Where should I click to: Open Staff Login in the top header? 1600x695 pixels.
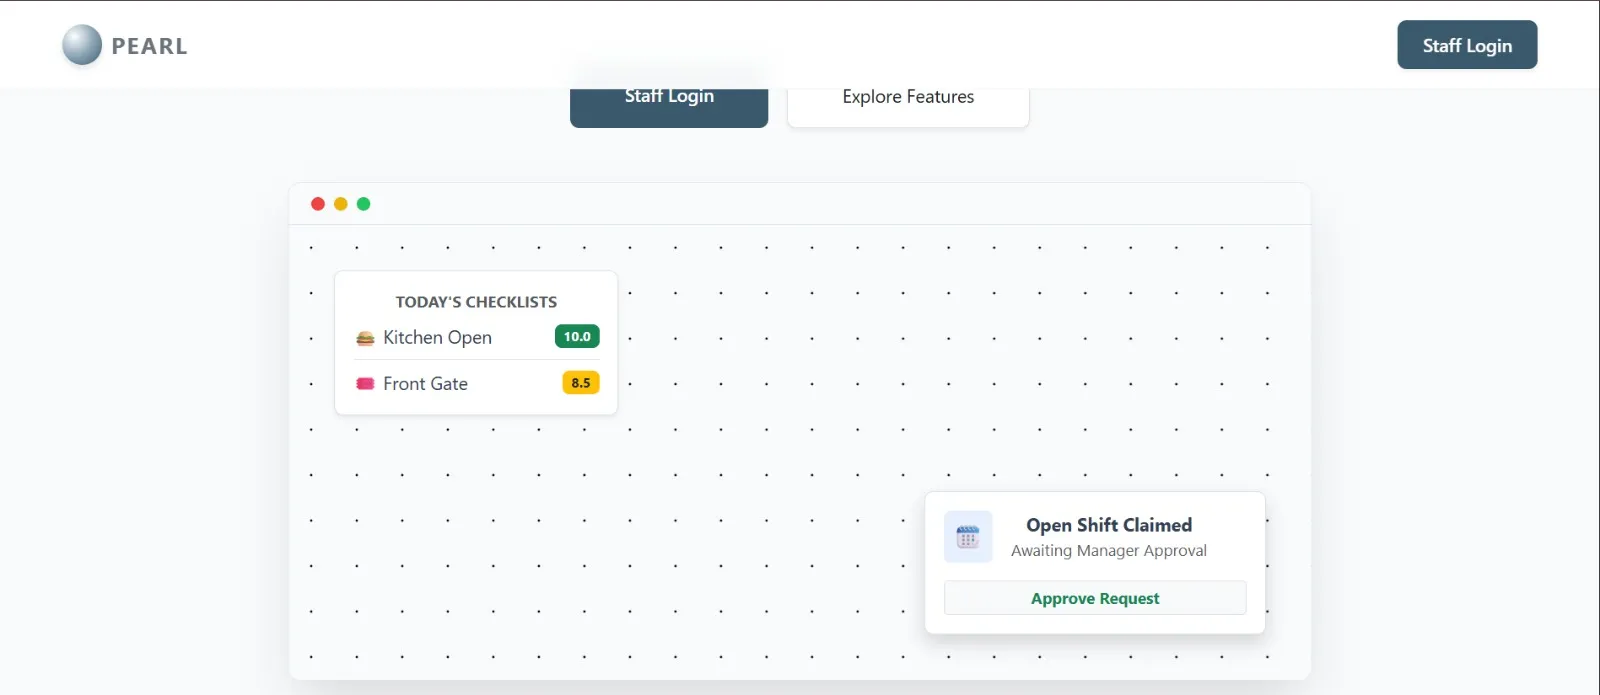click(1467, 45)
